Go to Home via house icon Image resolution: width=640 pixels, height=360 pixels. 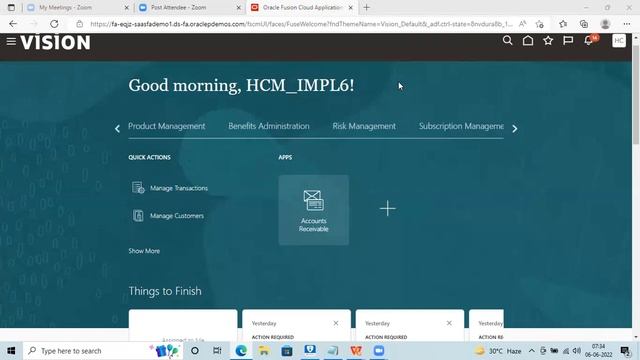(528, 40)
